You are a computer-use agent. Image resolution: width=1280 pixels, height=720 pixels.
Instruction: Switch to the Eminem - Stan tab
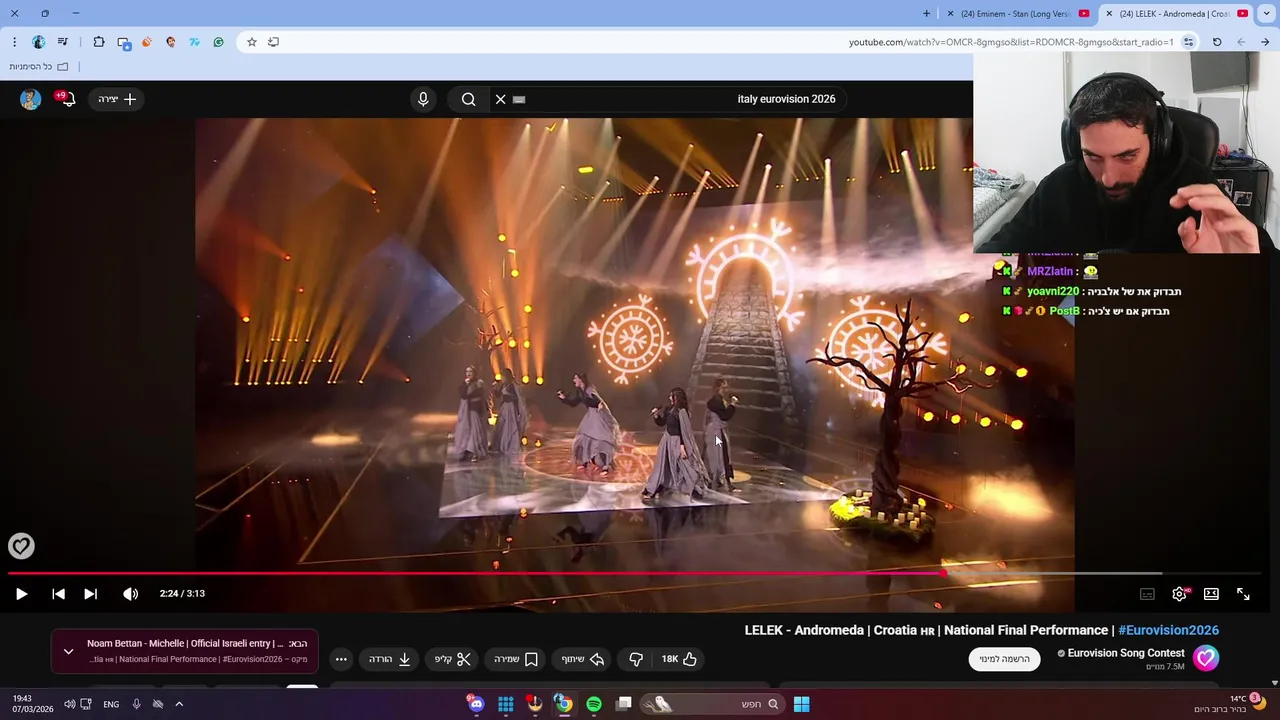(x=1014, y=14)
